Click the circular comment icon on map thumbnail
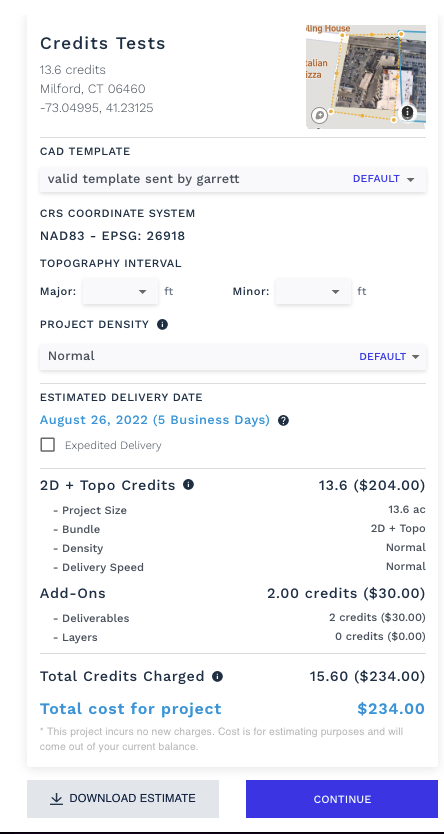Image resolution: width=444 pixels, height=834 pixels. (x=319, y=115)
